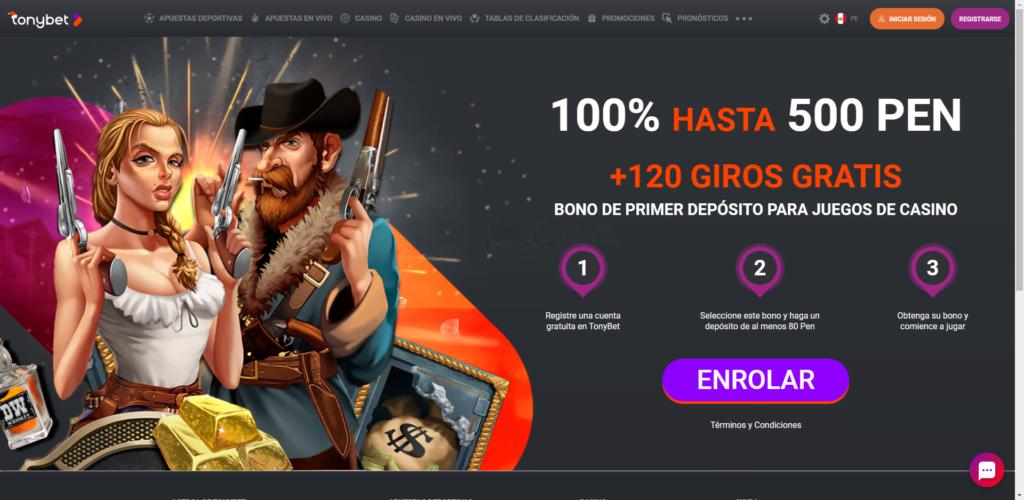This screenshot has width=1024, height=500.
Task: Click the cursor icon beside Pronósticos
Action: (x=667, y=18)
